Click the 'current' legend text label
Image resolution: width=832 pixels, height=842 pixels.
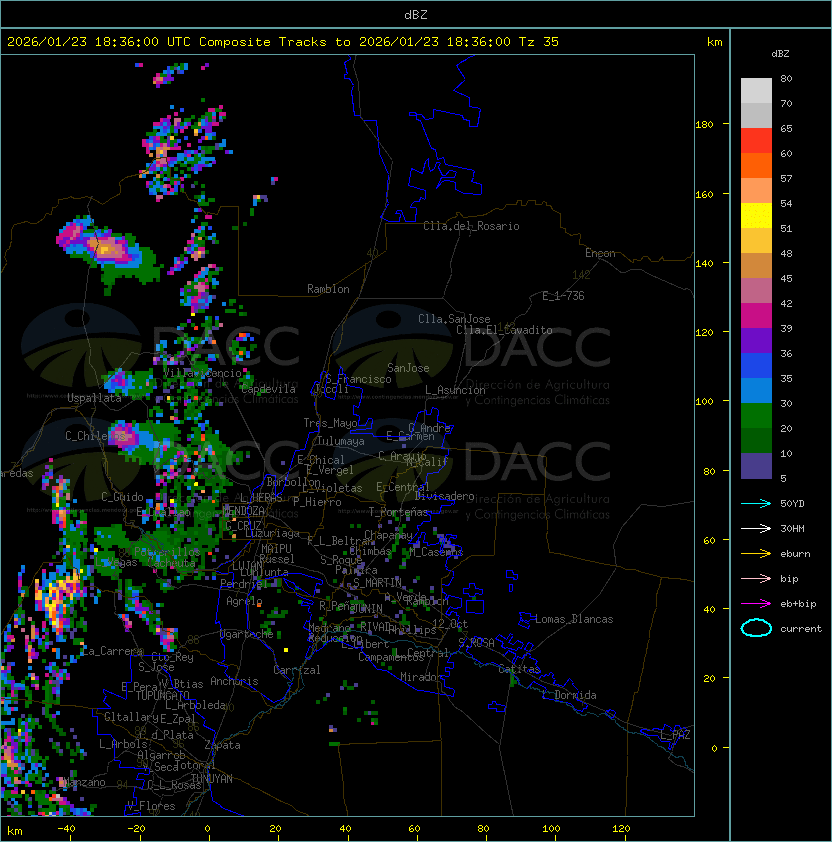pos(801,629)
